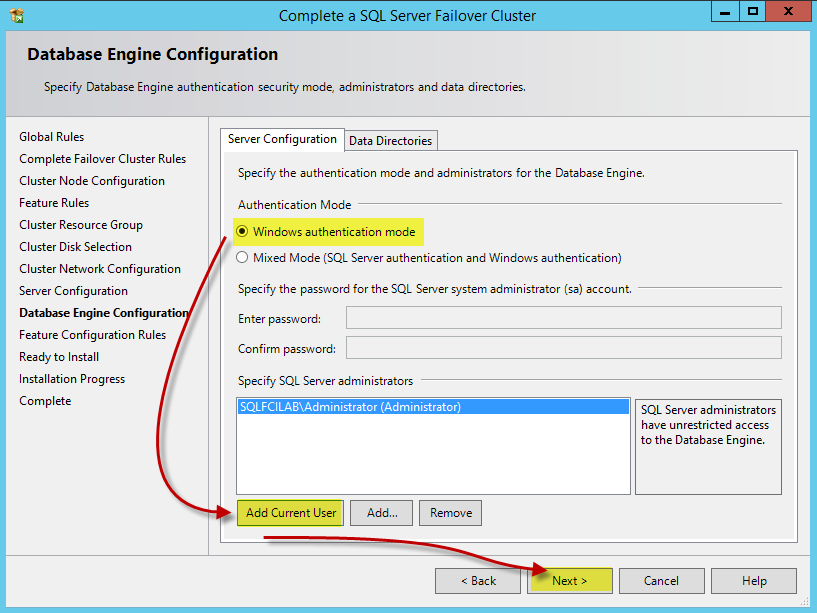Viewport: 817px width, 613px height.
Task: Select SQLFCILAB\Administrator in administrators list
Action: 433,407
